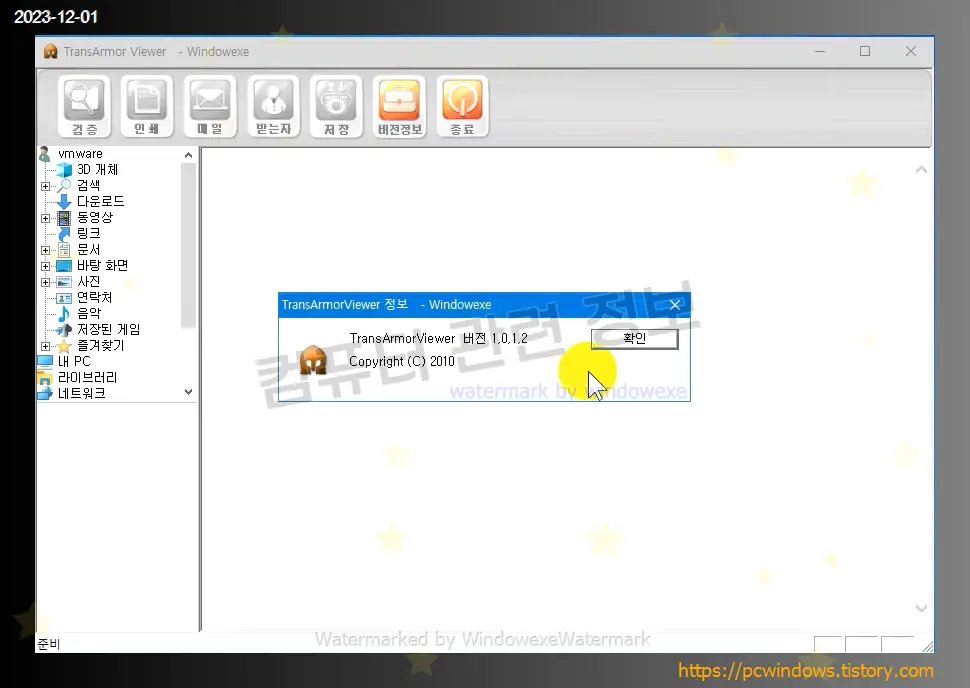
Task: Select the 다운로드 folder in tree
Action: [100, 201]
